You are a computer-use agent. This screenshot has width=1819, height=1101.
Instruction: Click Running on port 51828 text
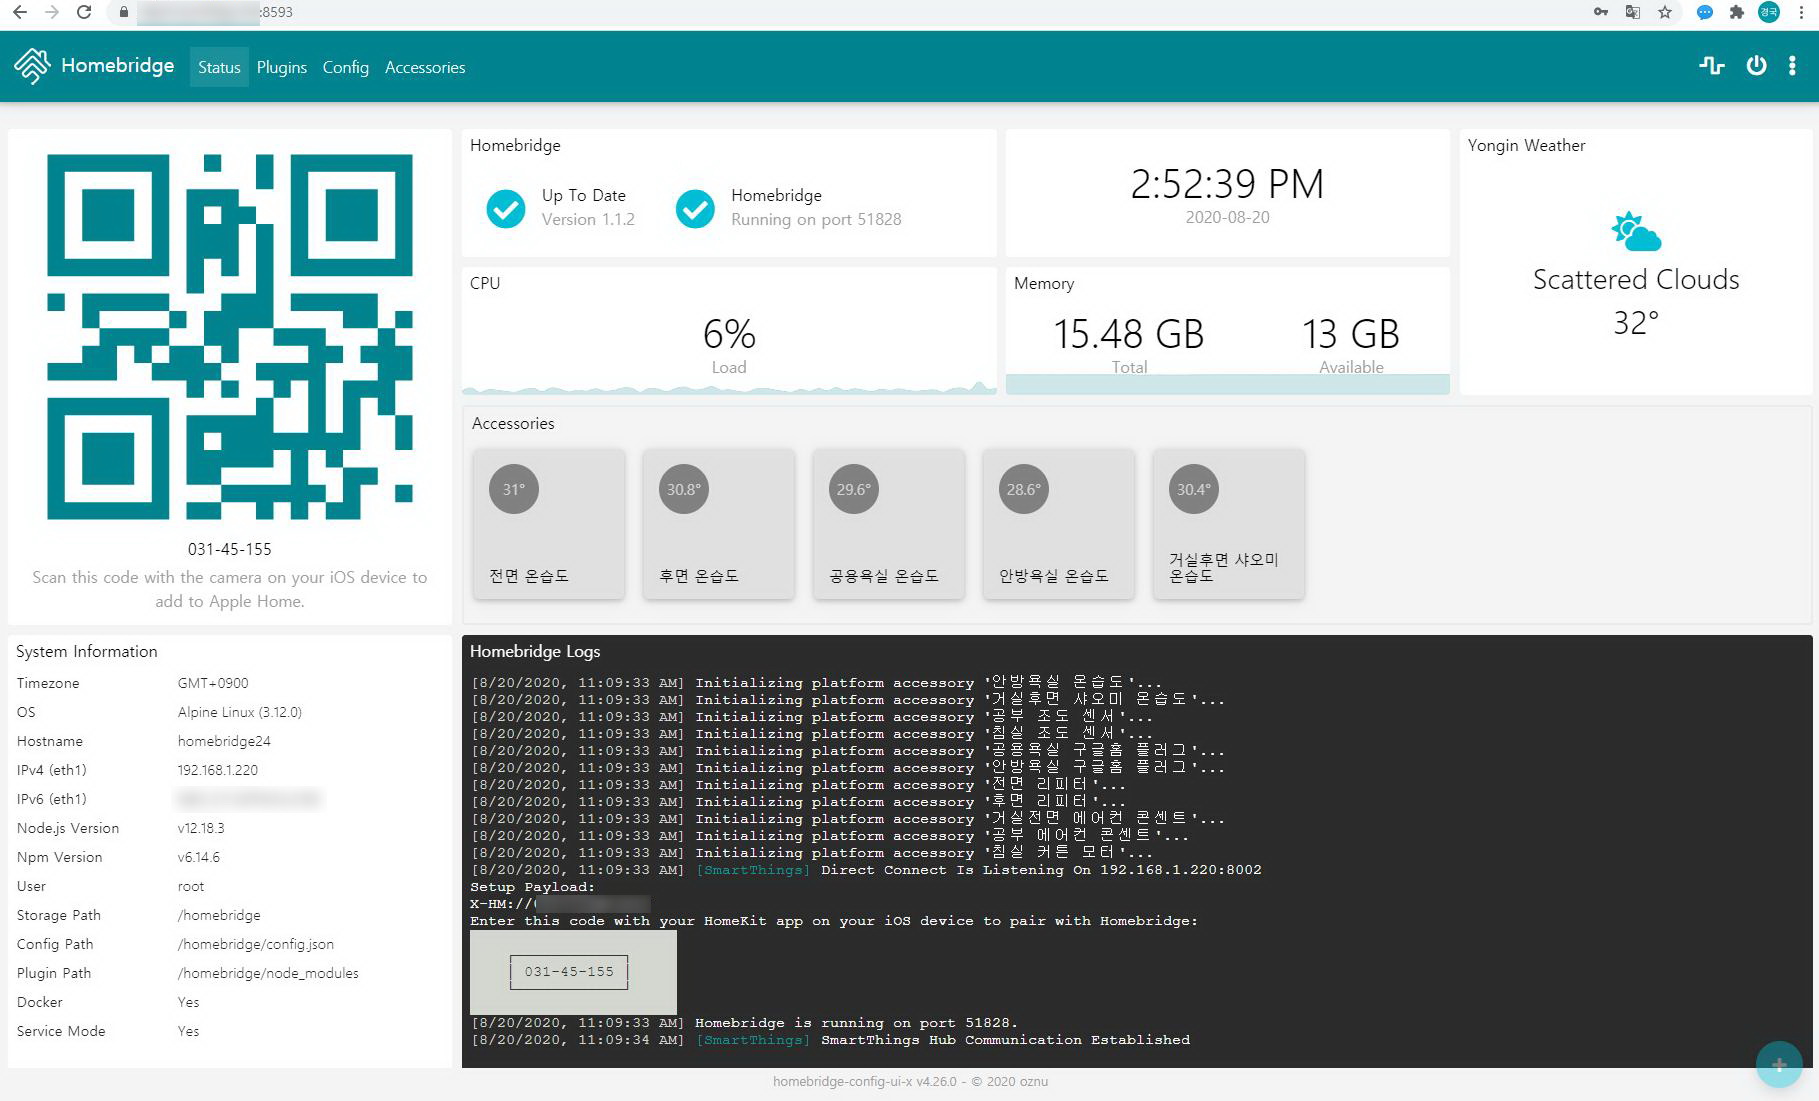point(816,219)
